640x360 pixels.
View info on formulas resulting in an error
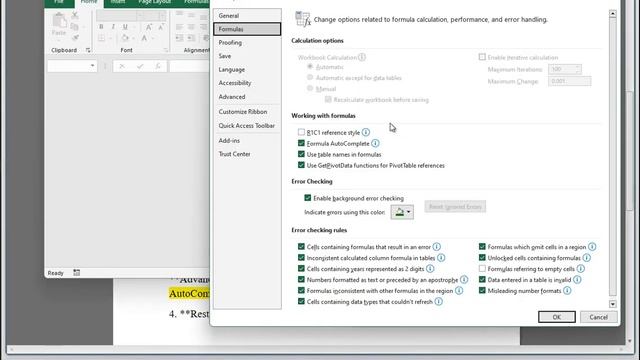(x=436, y=247)
